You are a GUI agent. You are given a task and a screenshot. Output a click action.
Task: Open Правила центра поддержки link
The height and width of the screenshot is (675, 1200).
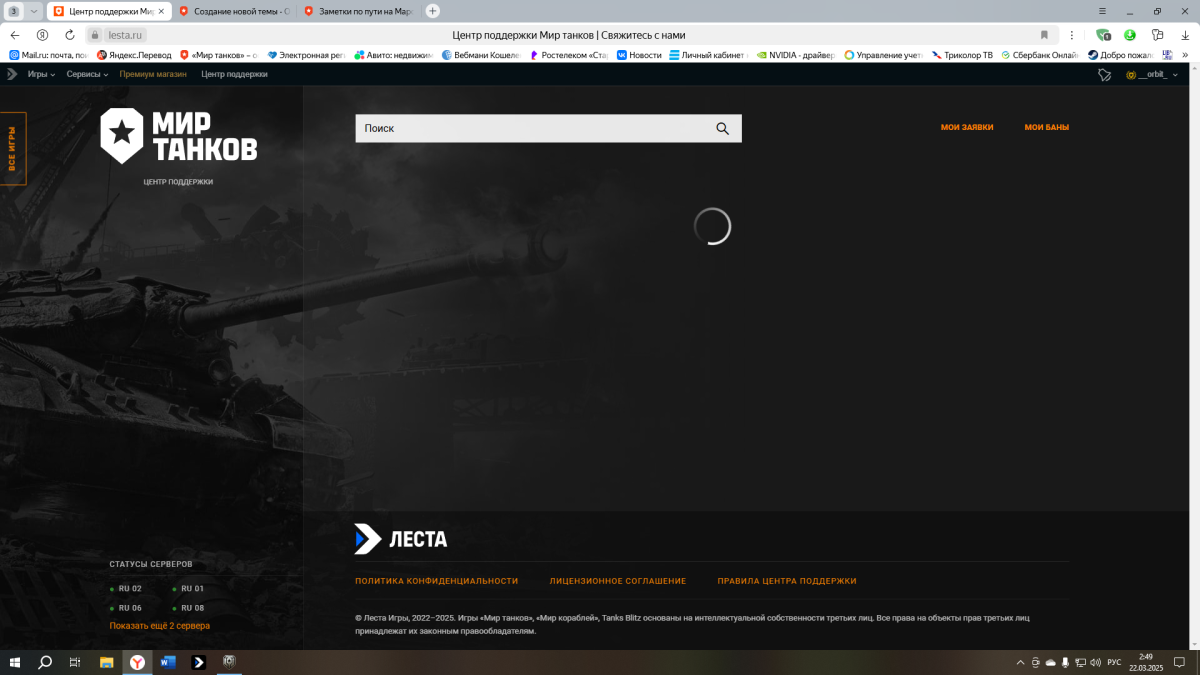[x=787, y=581]
